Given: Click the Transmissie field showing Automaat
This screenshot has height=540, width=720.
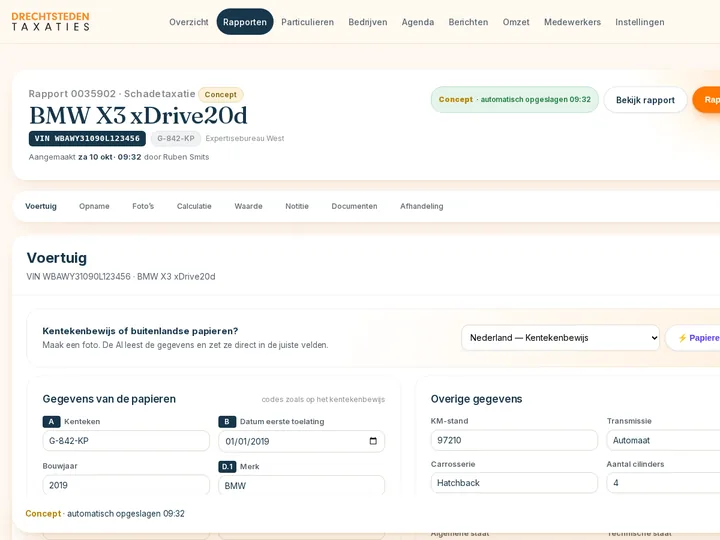Looking at the screenshot, I should tap(663, 440).
